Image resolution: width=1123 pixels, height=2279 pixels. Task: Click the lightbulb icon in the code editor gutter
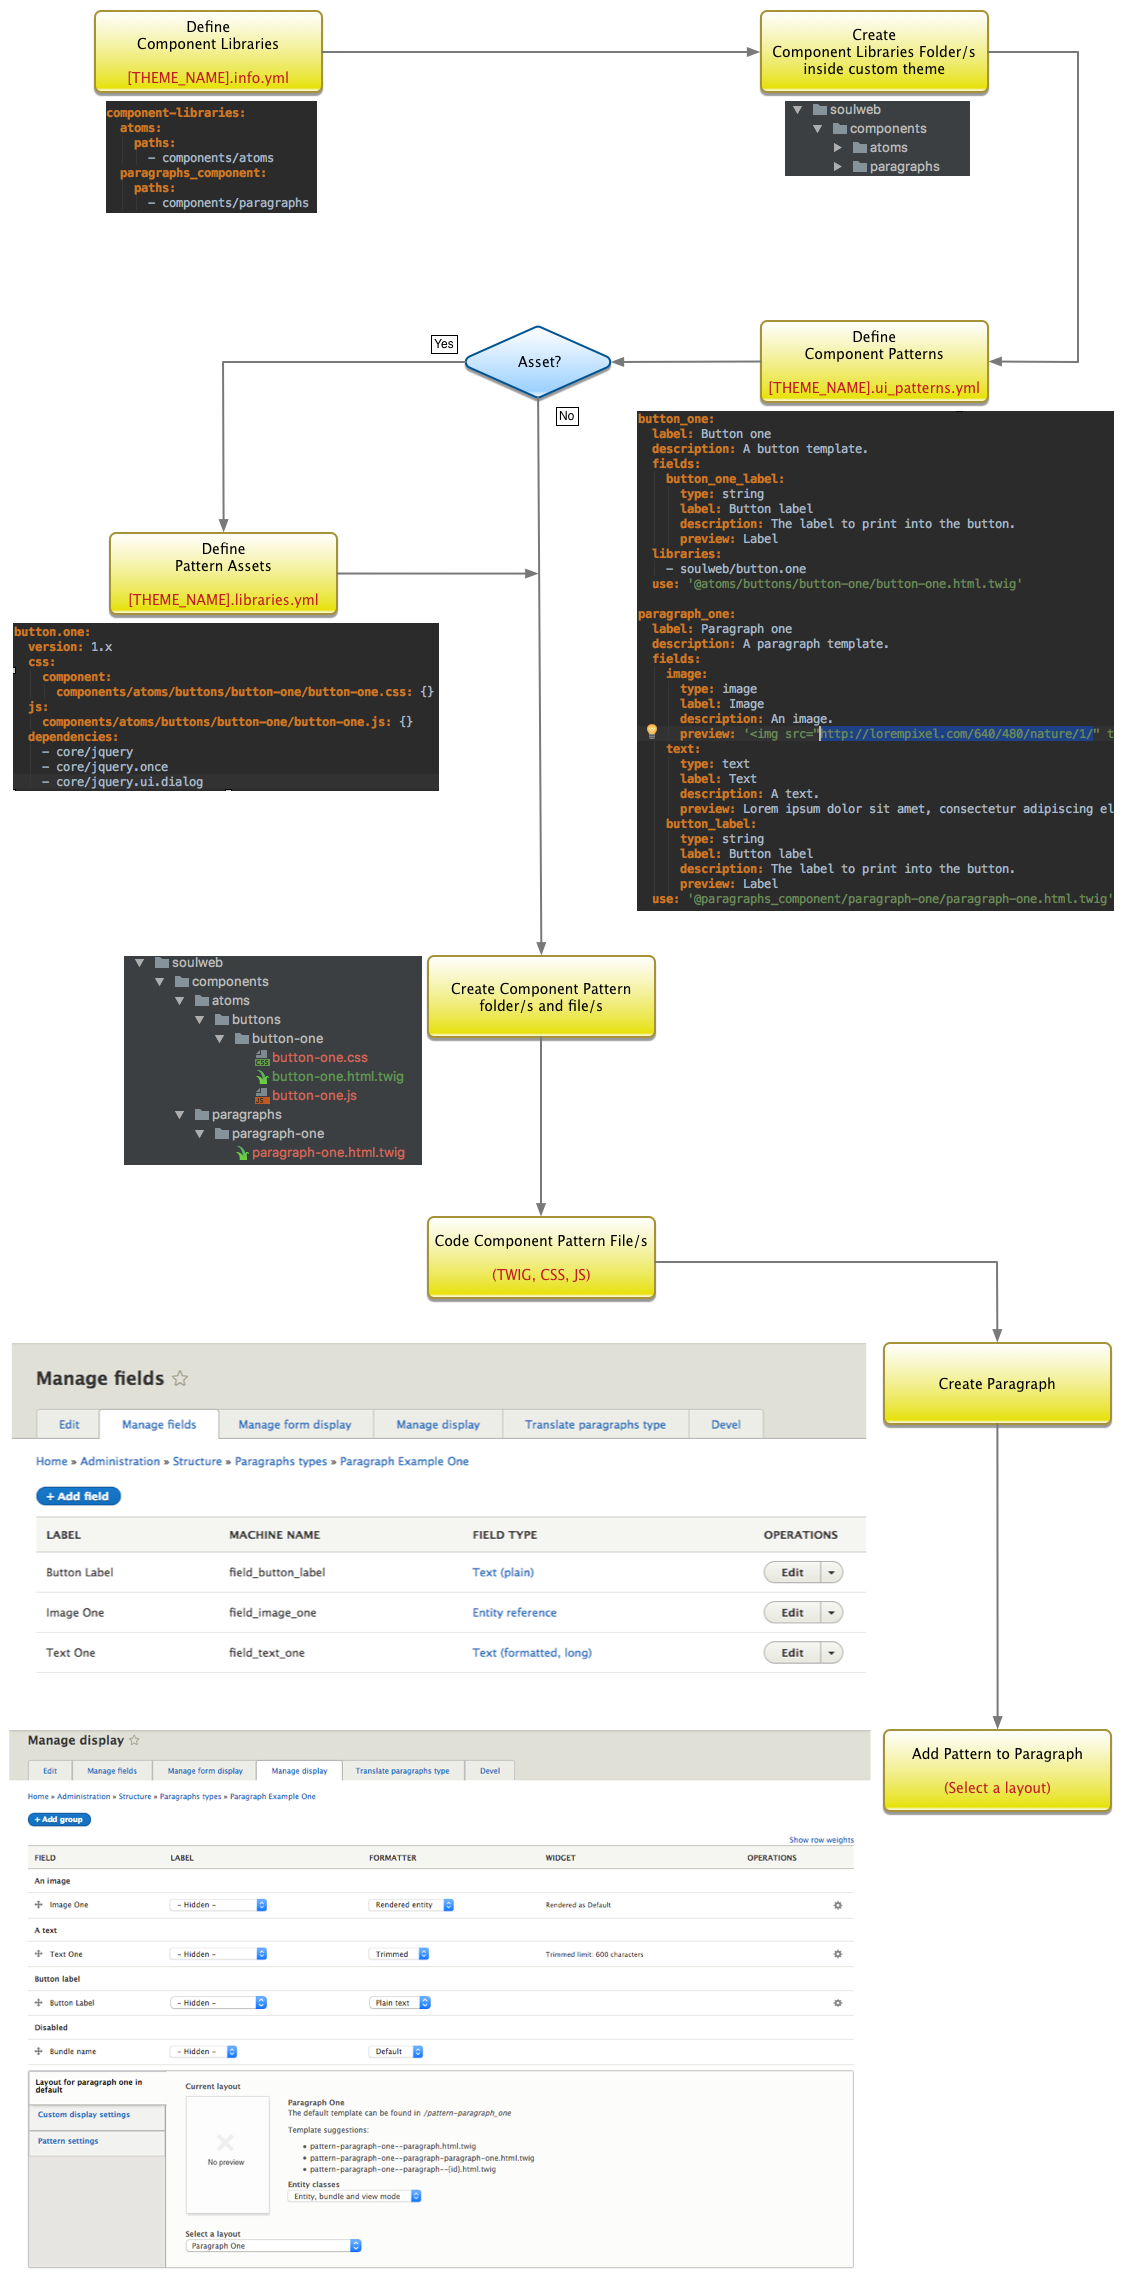[x=652, y=731]
